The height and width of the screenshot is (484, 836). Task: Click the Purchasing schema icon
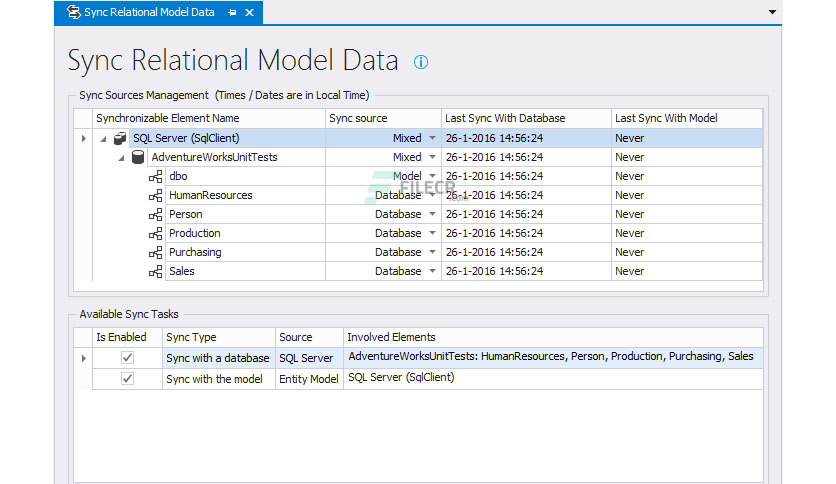coord(156,253)
